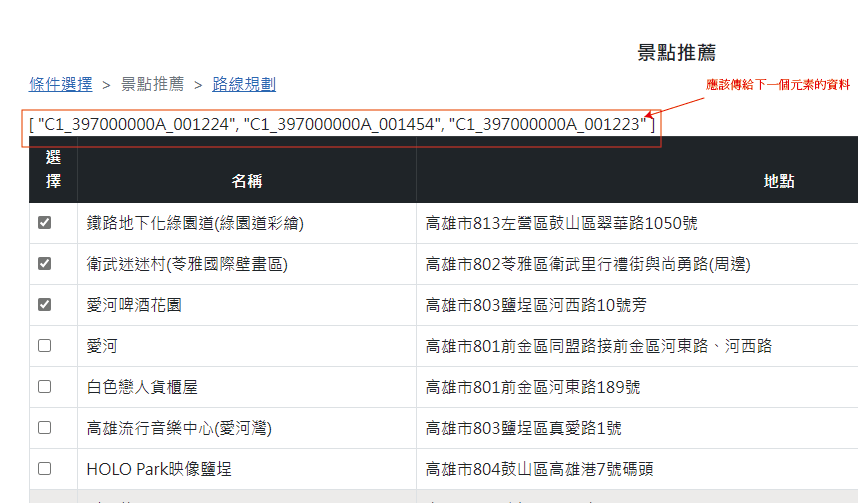The width and height of the screenshot is (858, 503).
Task: Click address 高雄市802苓雅區衛武里行禮街與尚勇路(周邊)
Action: 588,264
